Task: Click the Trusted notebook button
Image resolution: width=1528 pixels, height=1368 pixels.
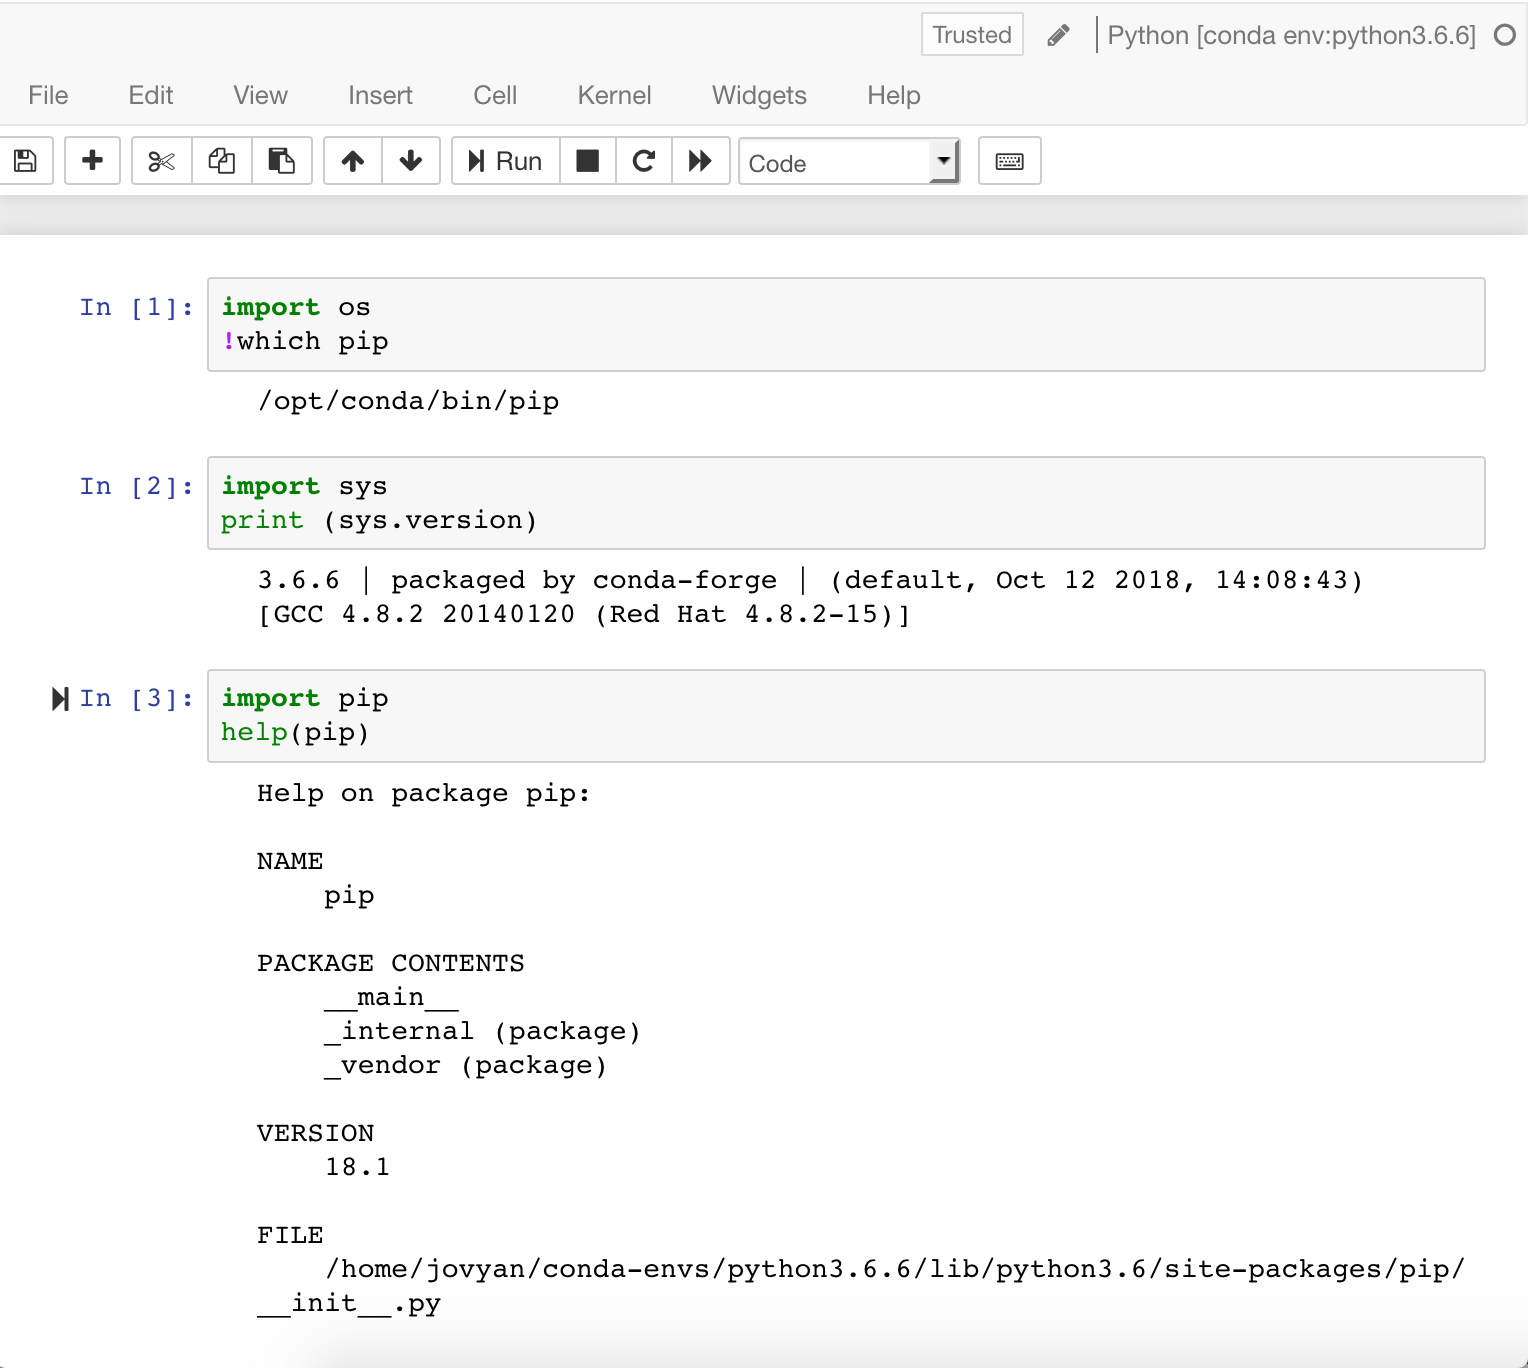Action: coord(971,34)
